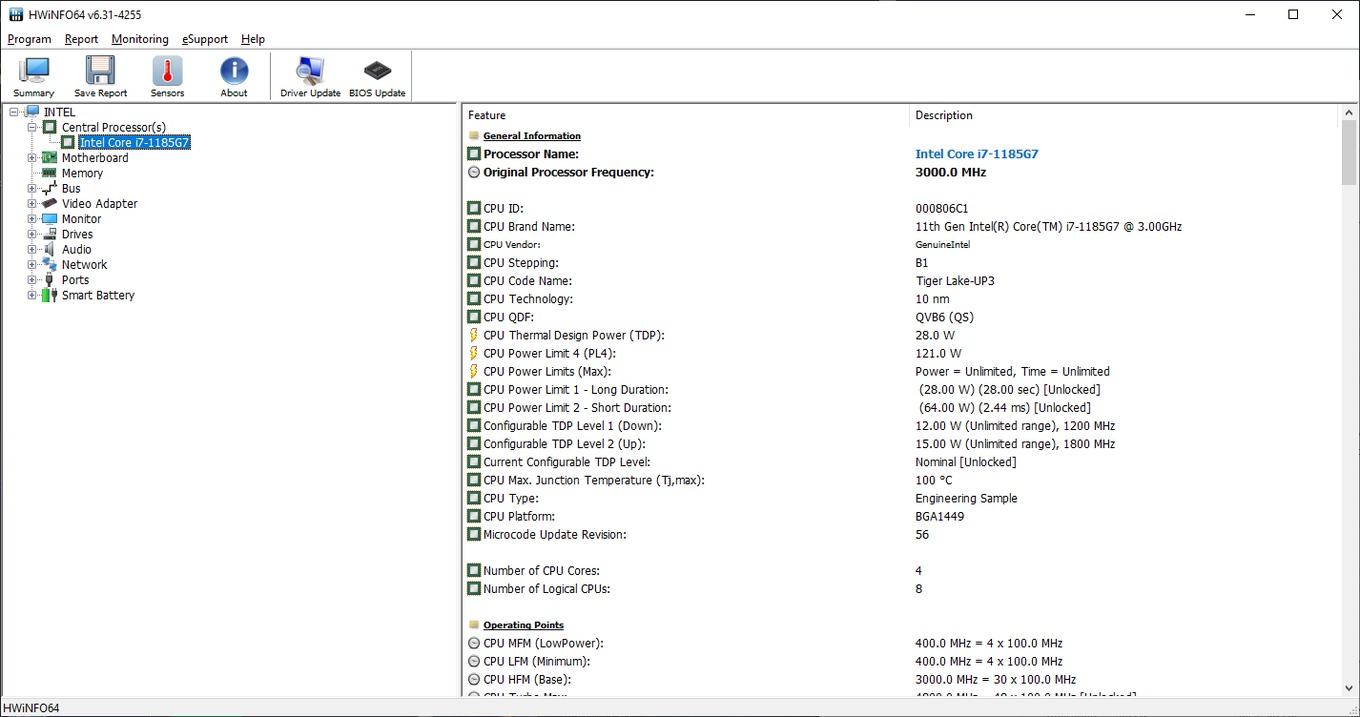Collapse the Central Processor(s) node
The image size is (1360, 717).
[32, 127]
